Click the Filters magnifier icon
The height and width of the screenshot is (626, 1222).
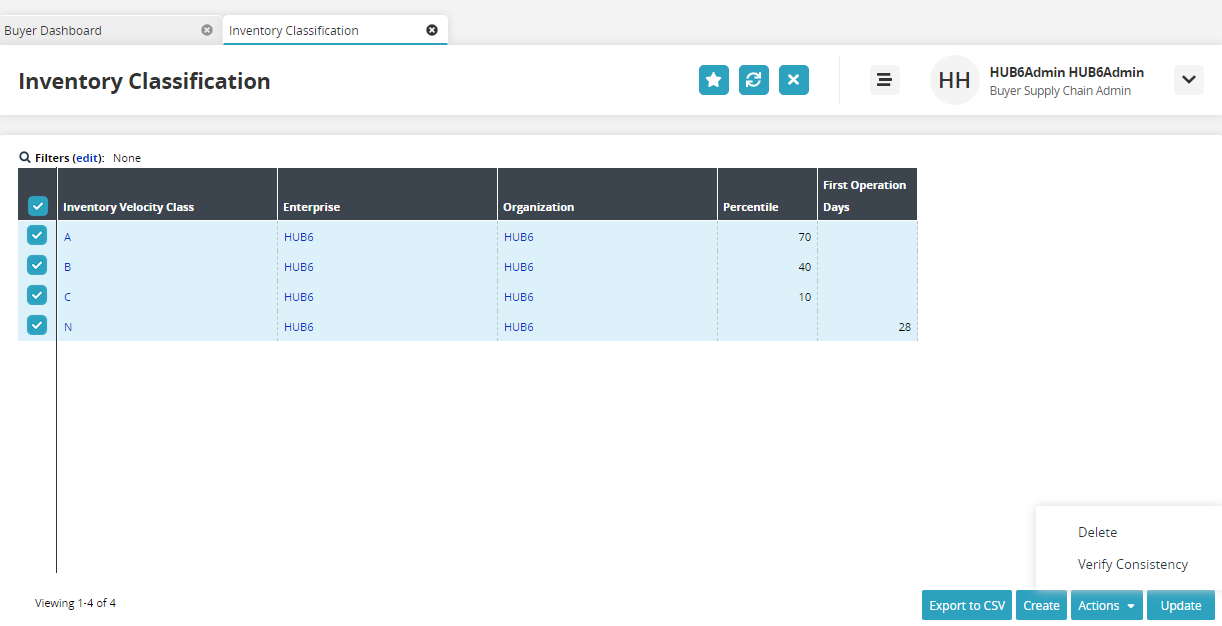point(25,158)
